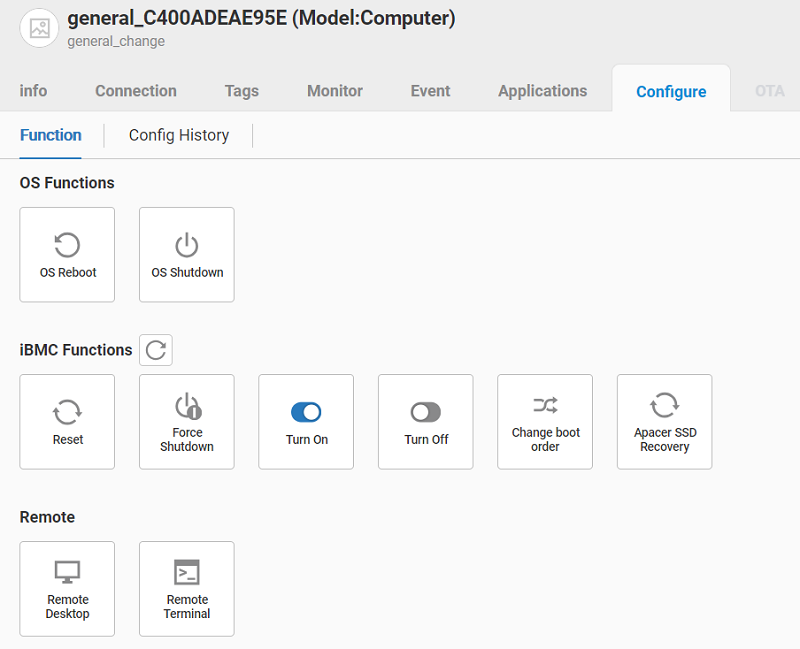800x649 pixels.
Task: Refresh iBMC Functions status
Action: coord(156,349)
